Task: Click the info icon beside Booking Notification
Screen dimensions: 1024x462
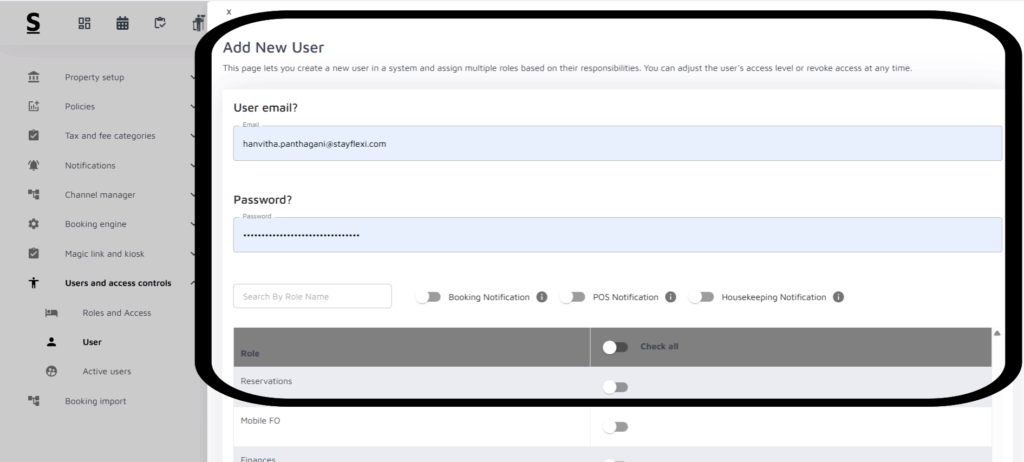Action: 542,297
